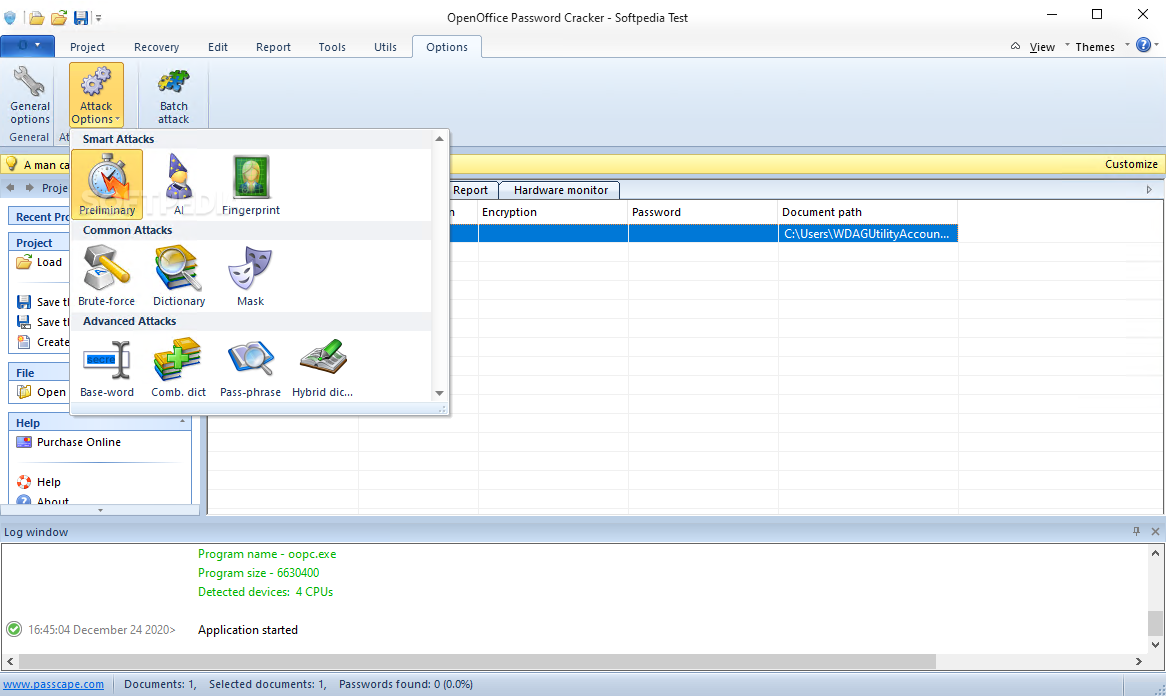
Task: Visit the www.passcape.com link
Action: click(x=54, y=684)
